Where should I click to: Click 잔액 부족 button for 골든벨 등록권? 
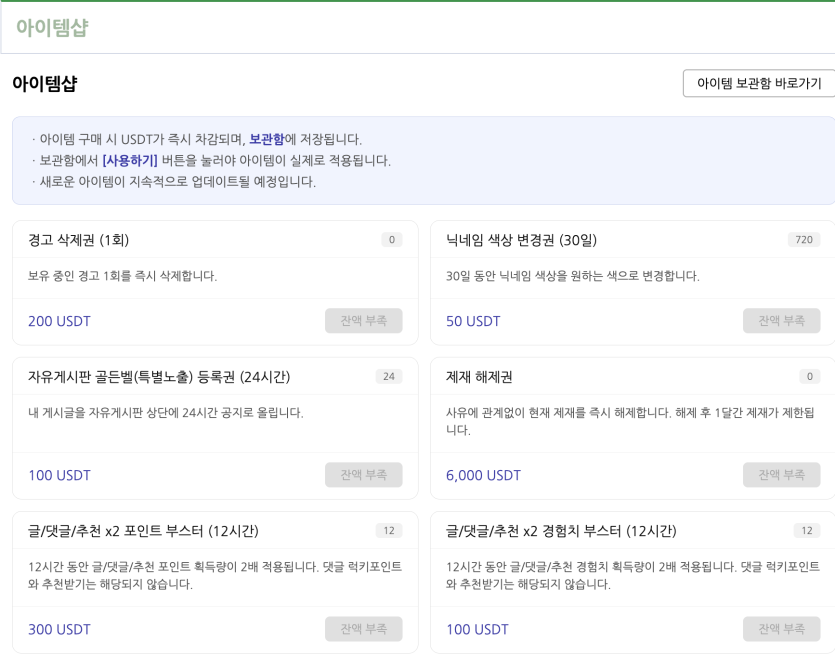pyautogui.click(x=364, y=474)
